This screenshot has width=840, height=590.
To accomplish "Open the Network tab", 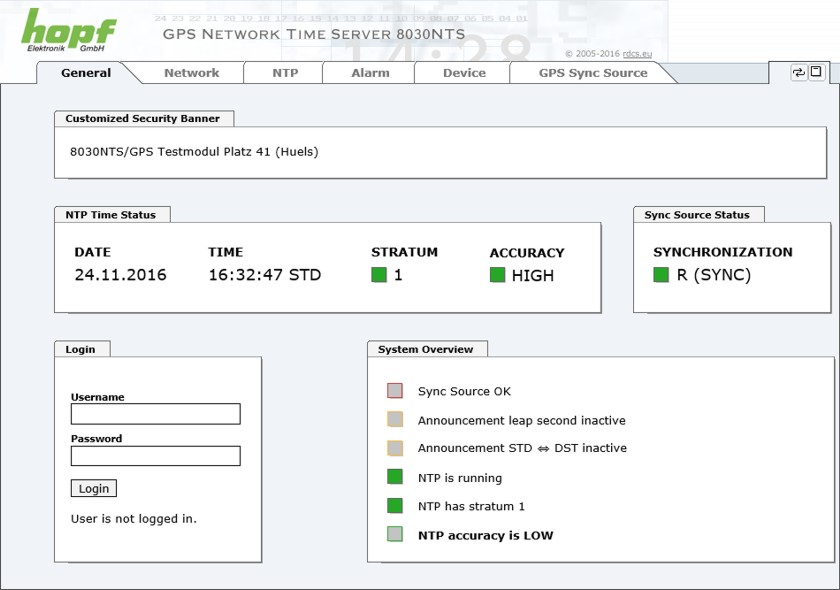I will (x=191, y=73).
